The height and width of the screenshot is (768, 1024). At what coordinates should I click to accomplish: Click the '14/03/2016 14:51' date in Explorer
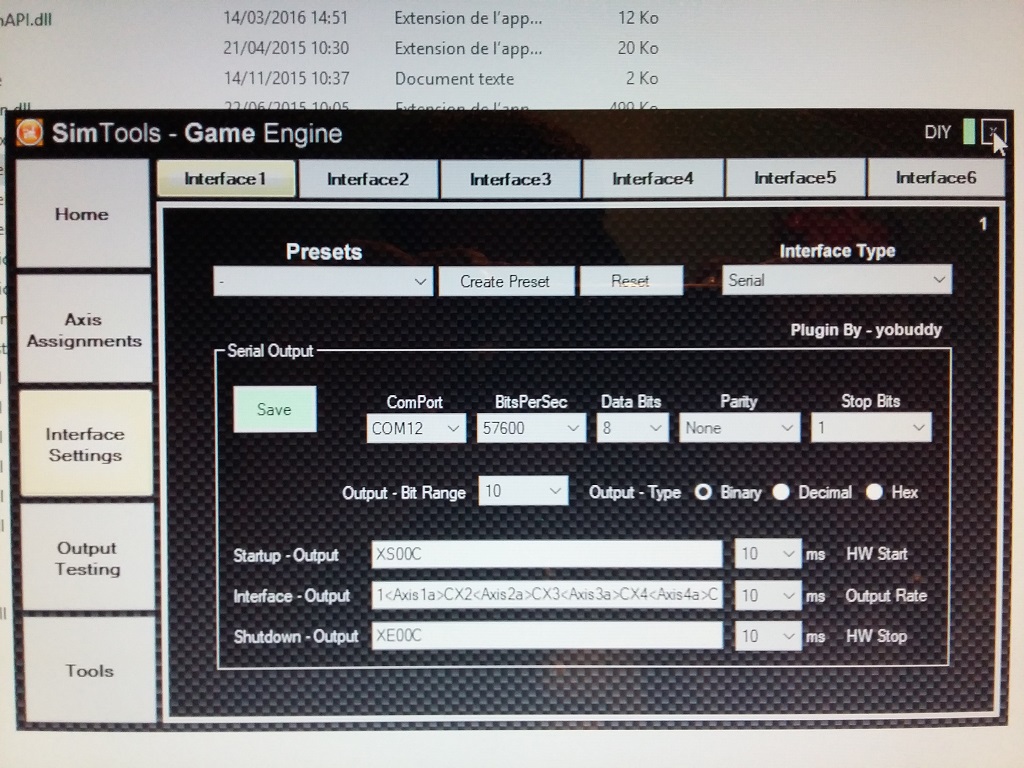[285, 18]
